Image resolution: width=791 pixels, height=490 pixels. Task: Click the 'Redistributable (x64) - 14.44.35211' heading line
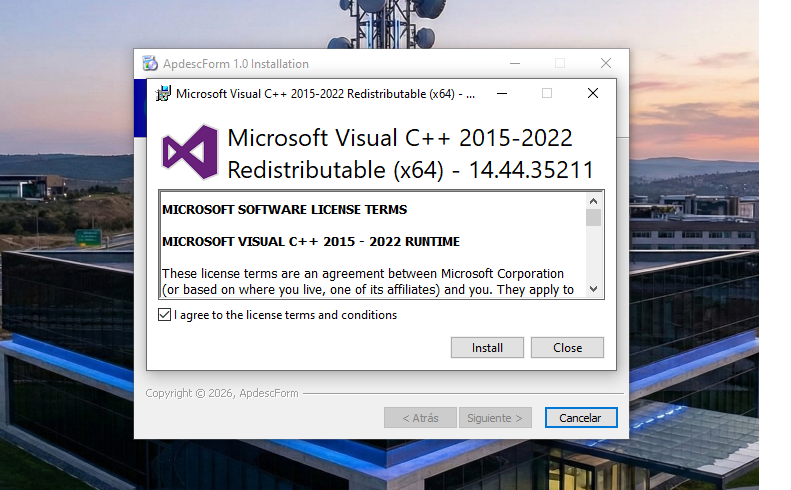[x=411, y=170]
